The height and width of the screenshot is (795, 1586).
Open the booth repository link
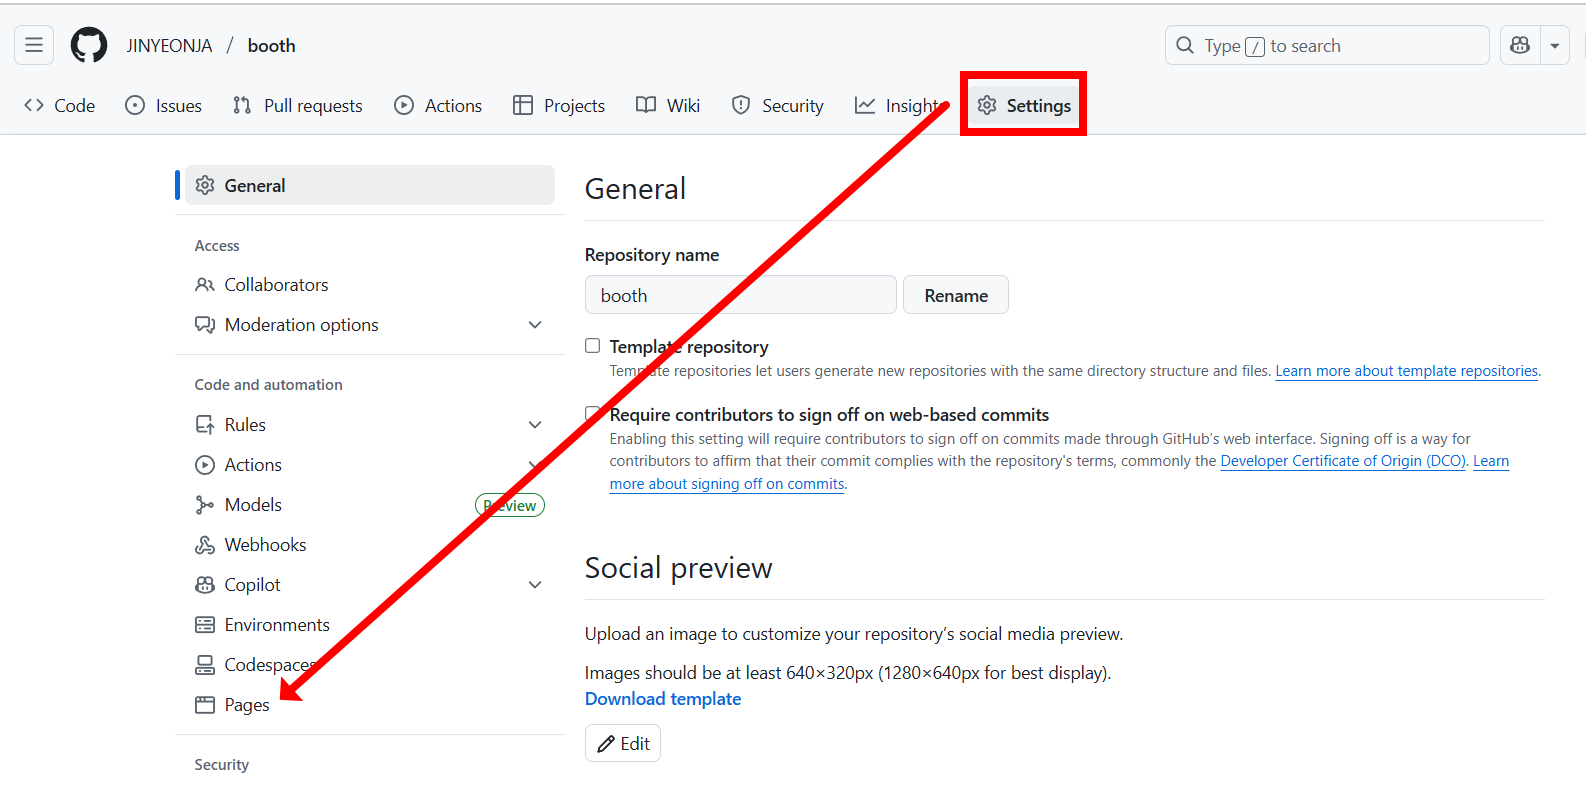coord(272,46)
